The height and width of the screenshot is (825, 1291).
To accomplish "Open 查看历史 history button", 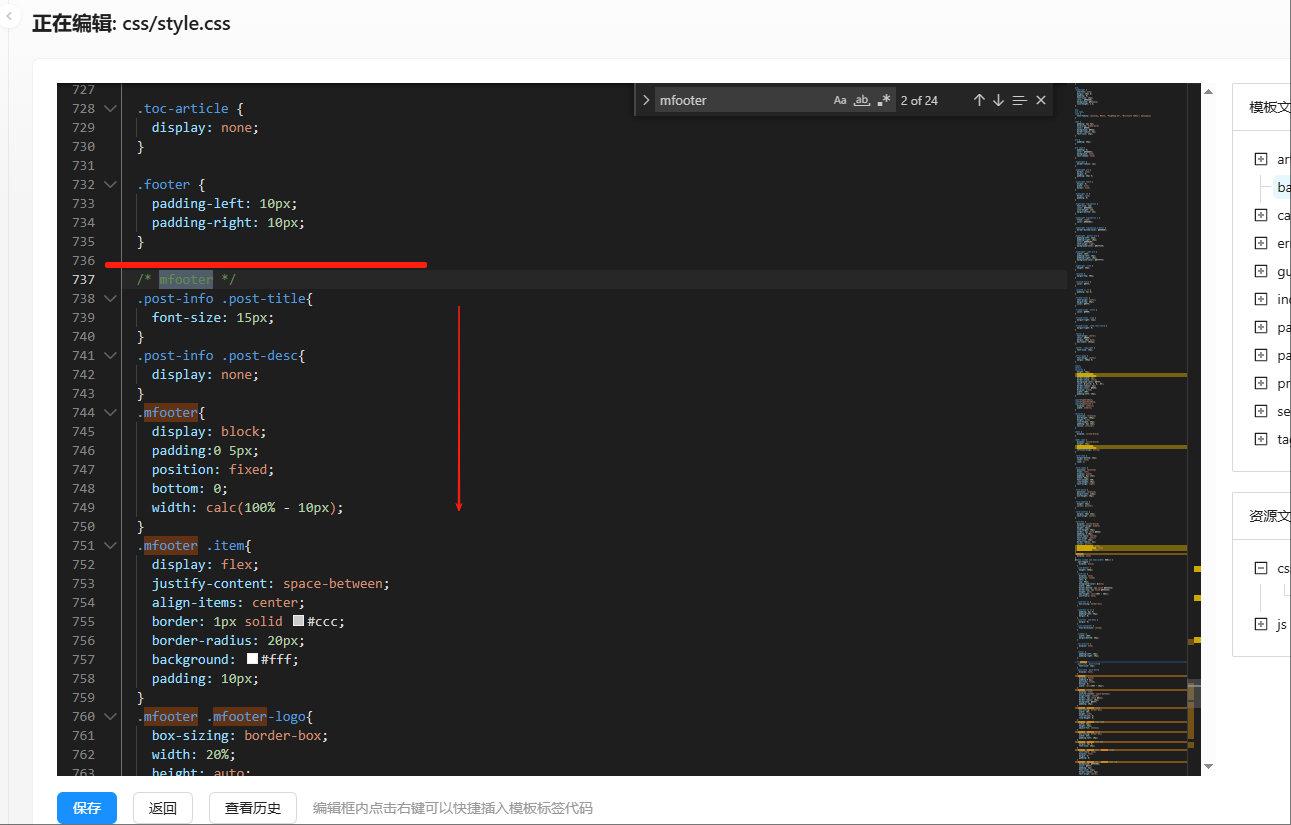I will tap(253, 808).
